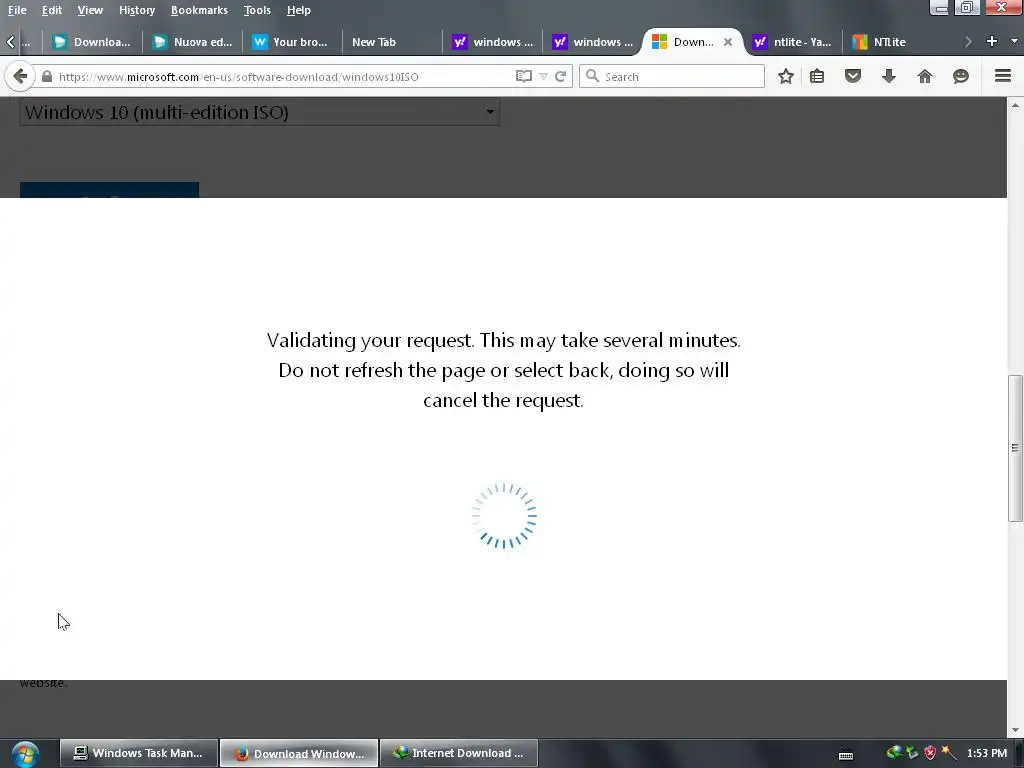Click the padlock site identity icon
1024x768 pixels.
click(47, 76)
